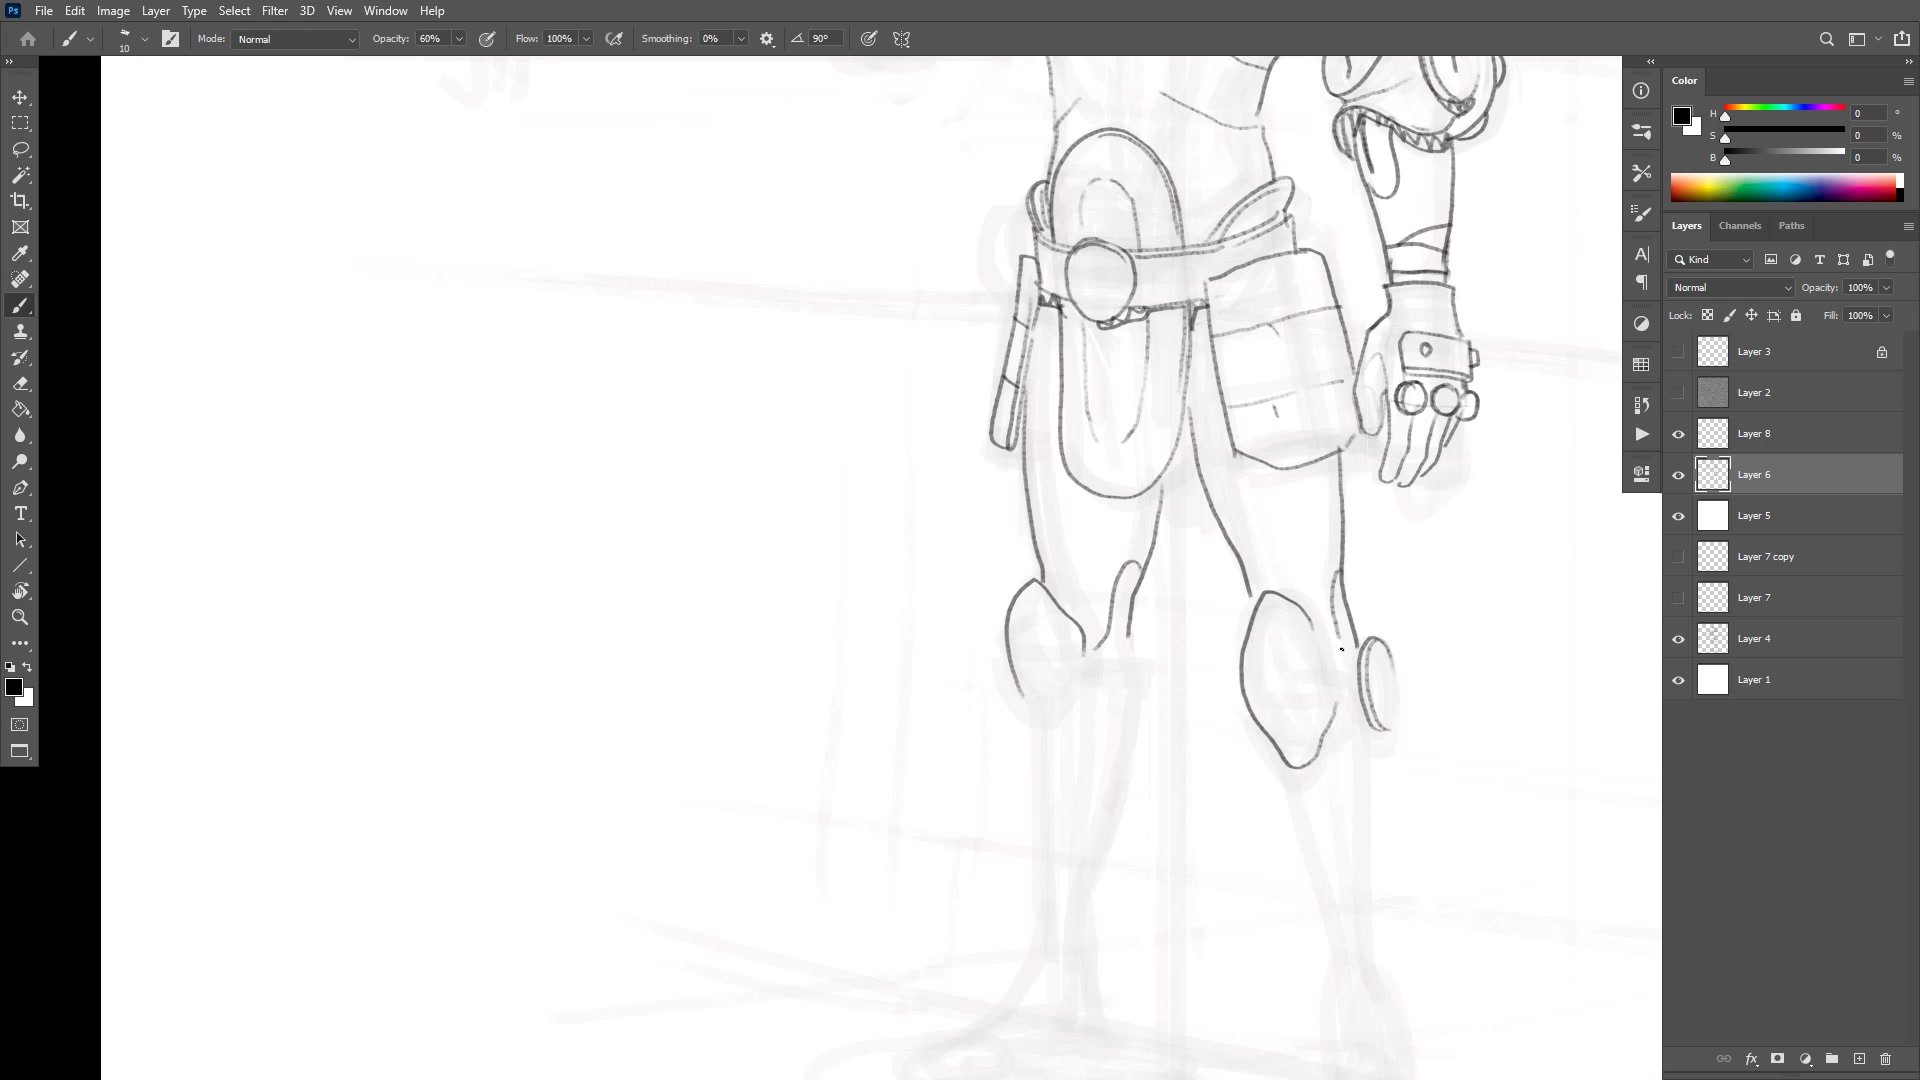This screenshot has height=1080, width=1920.
Task: Select the Move tool
Action: [x=20, y=97]
